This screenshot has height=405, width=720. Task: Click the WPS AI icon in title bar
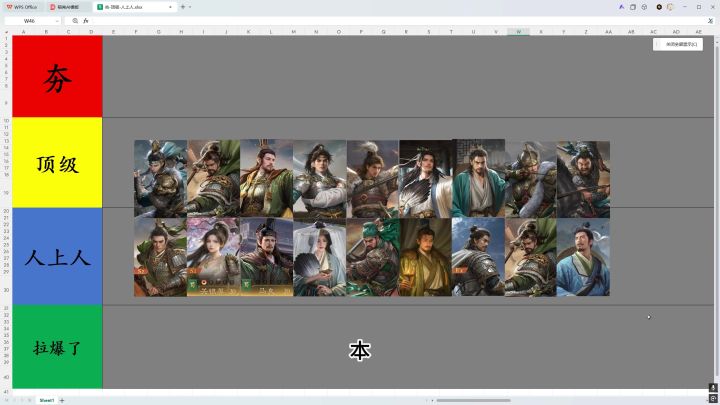pos(621,7)
